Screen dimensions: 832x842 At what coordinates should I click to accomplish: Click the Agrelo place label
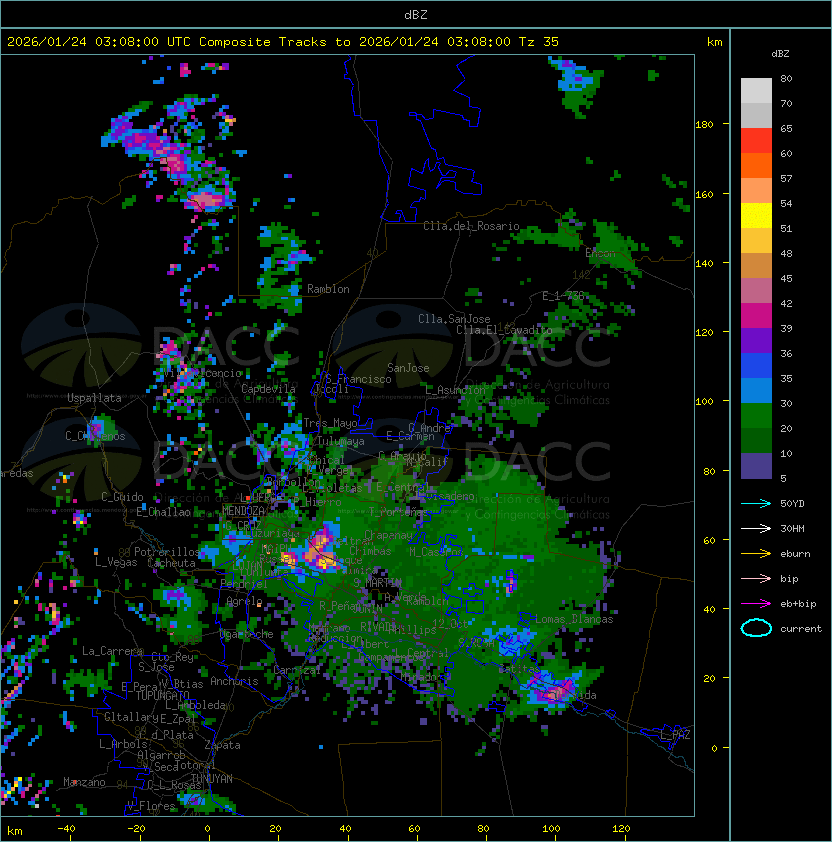coord(244,601)
